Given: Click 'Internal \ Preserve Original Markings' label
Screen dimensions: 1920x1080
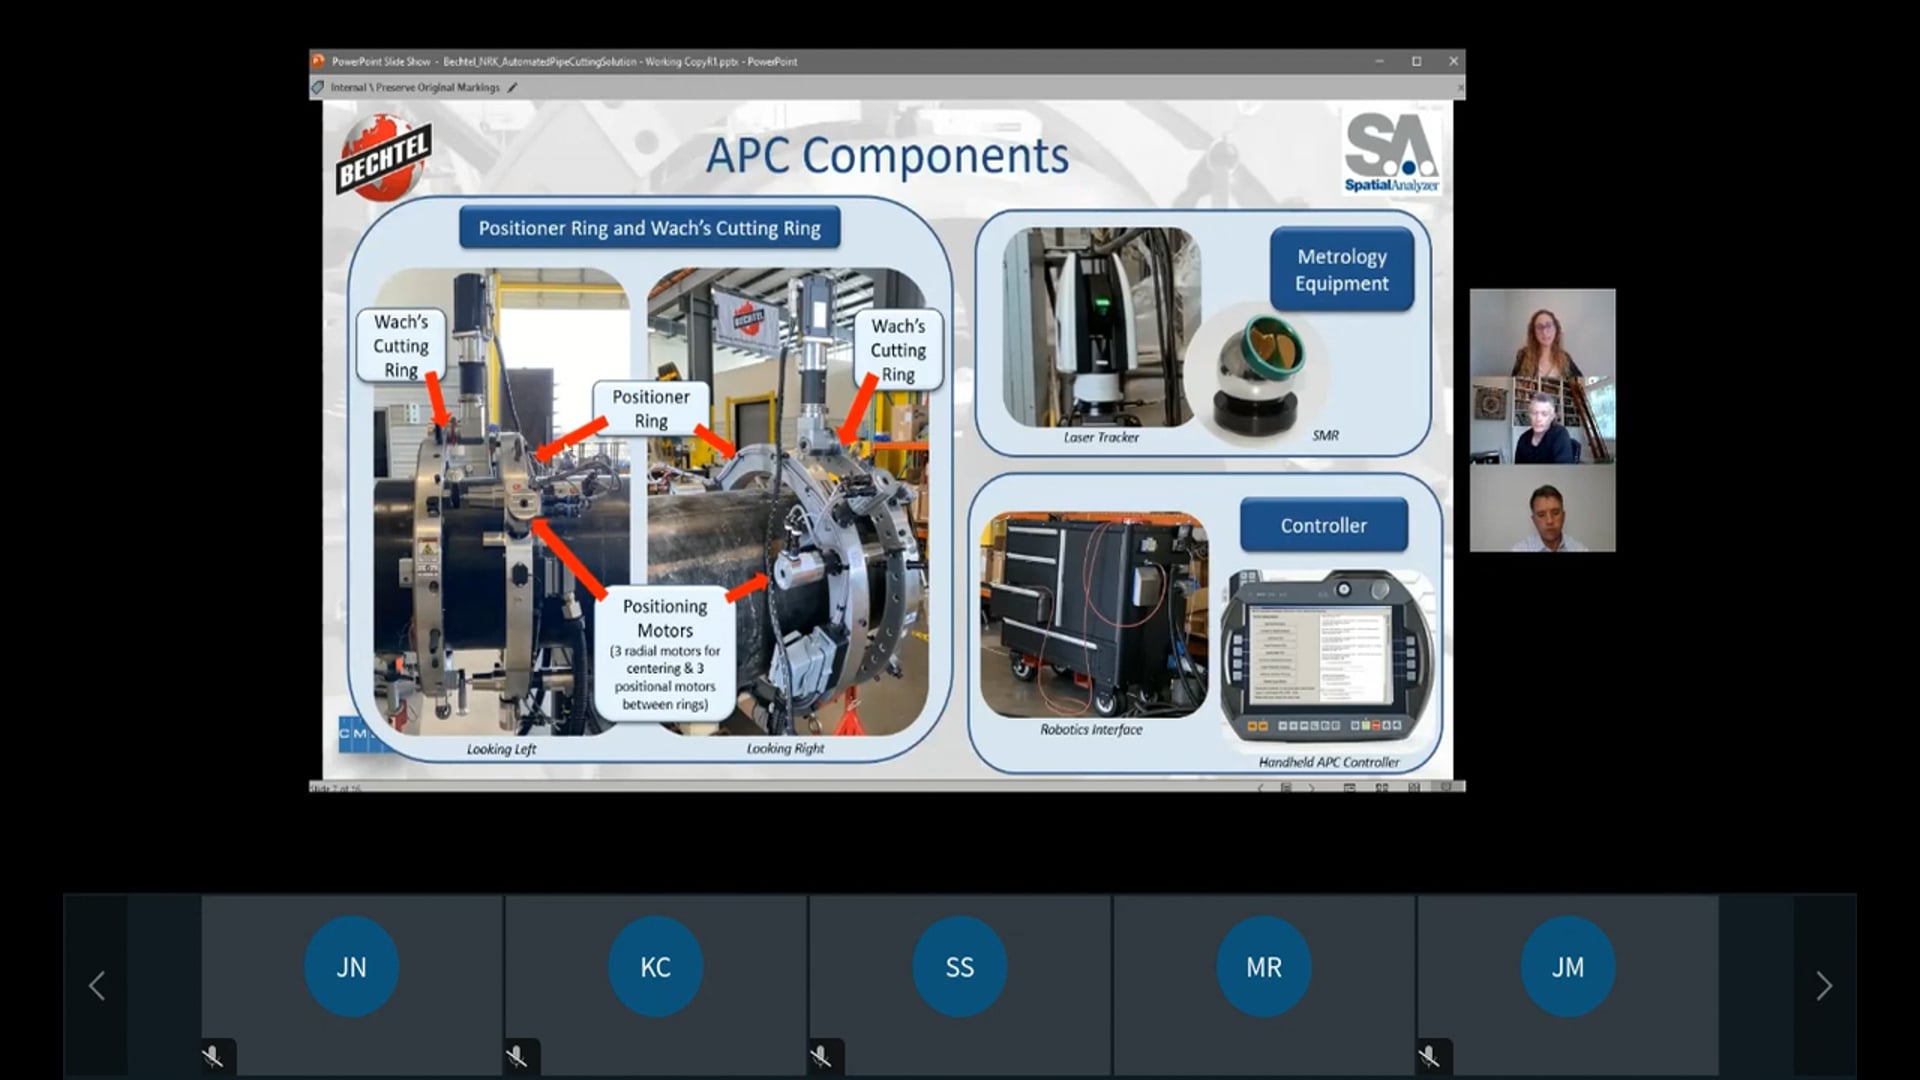Looking at the screenshot, I should 415,87.
